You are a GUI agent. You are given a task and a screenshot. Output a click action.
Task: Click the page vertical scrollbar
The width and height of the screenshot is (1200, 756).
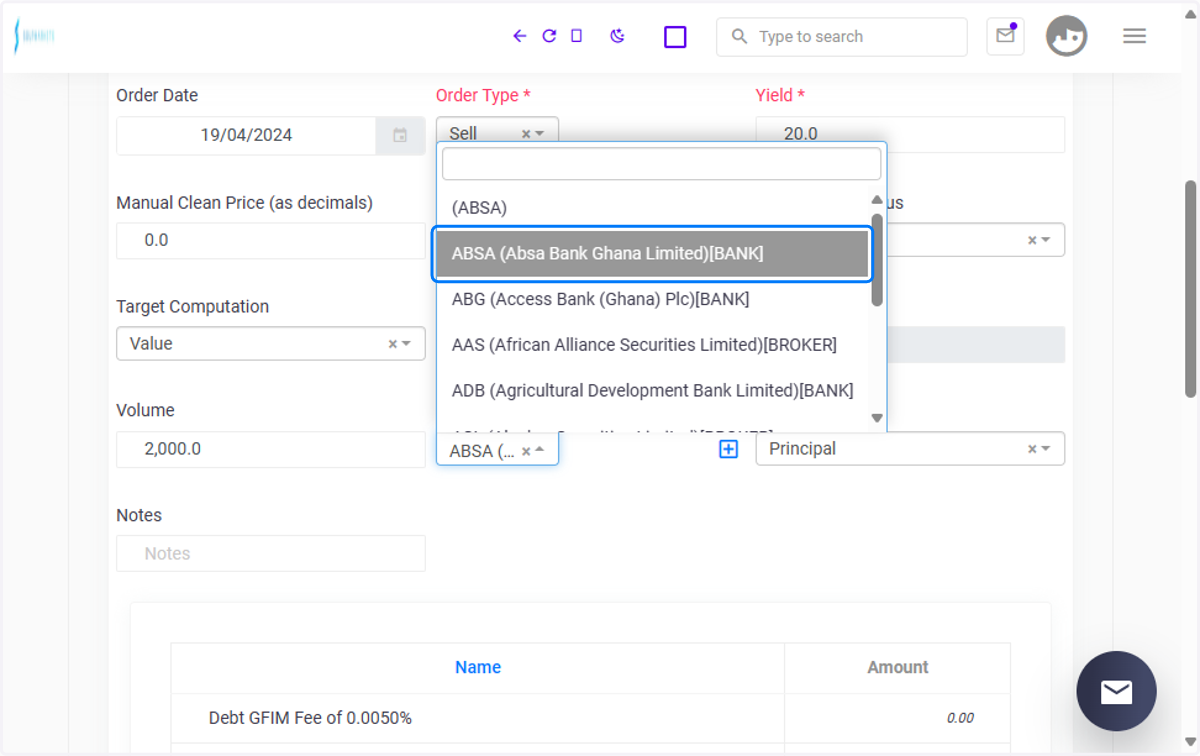pyautogui.click(x=1190, y=289)
